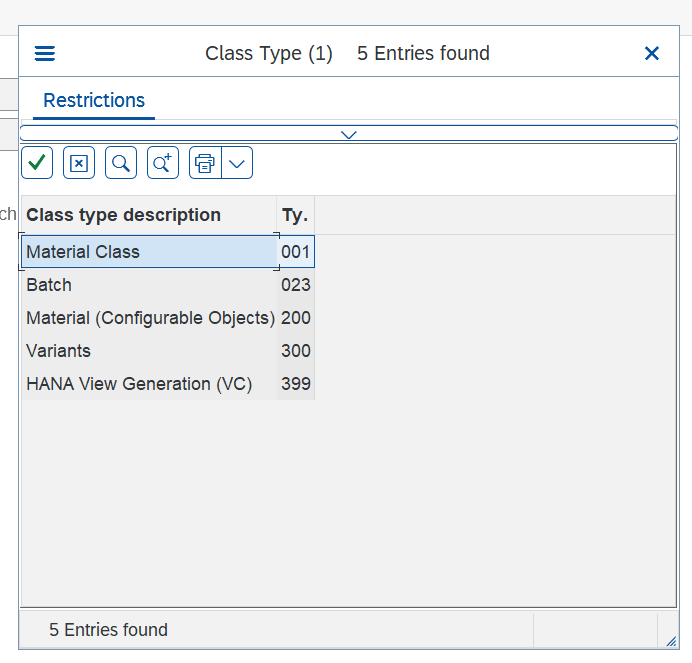This screenshot has height=663, width=692.
Task: Click the type code 023 cell
Action: pos(296,285)
